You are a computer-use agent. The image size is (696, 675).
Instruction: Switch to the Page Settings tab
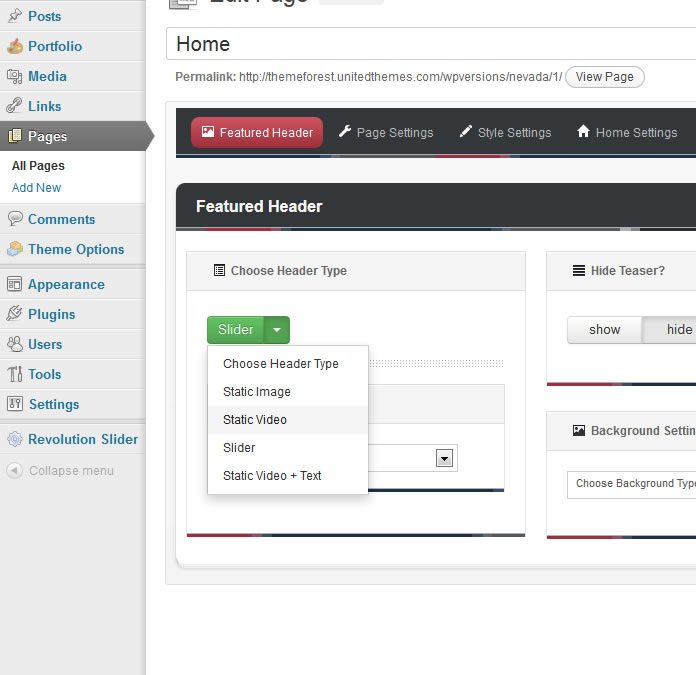tap(385, 133)
